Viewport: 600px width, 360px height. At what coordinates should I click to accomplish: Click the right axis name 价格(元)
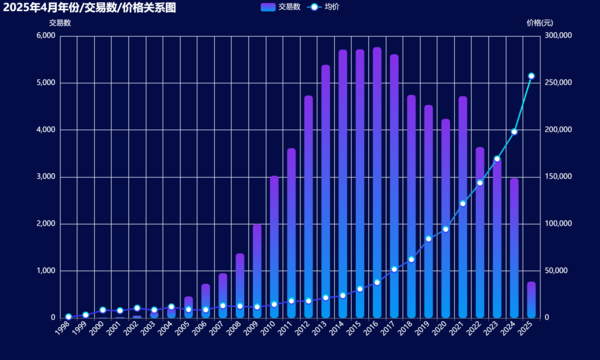540,23
